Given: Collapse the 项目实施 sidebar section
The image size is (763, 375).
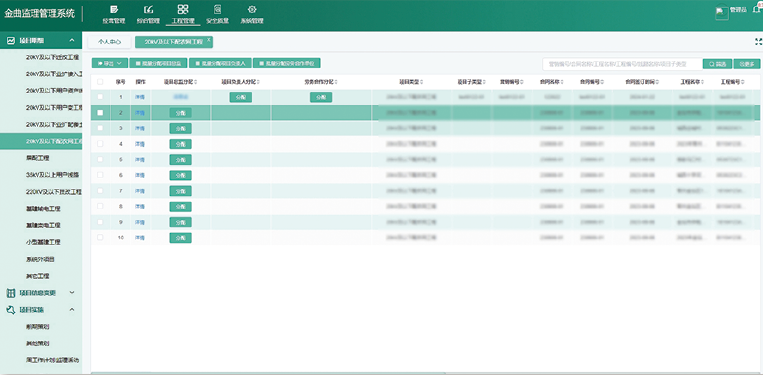Looking at the screenshot, I should [x=41, y=310].
